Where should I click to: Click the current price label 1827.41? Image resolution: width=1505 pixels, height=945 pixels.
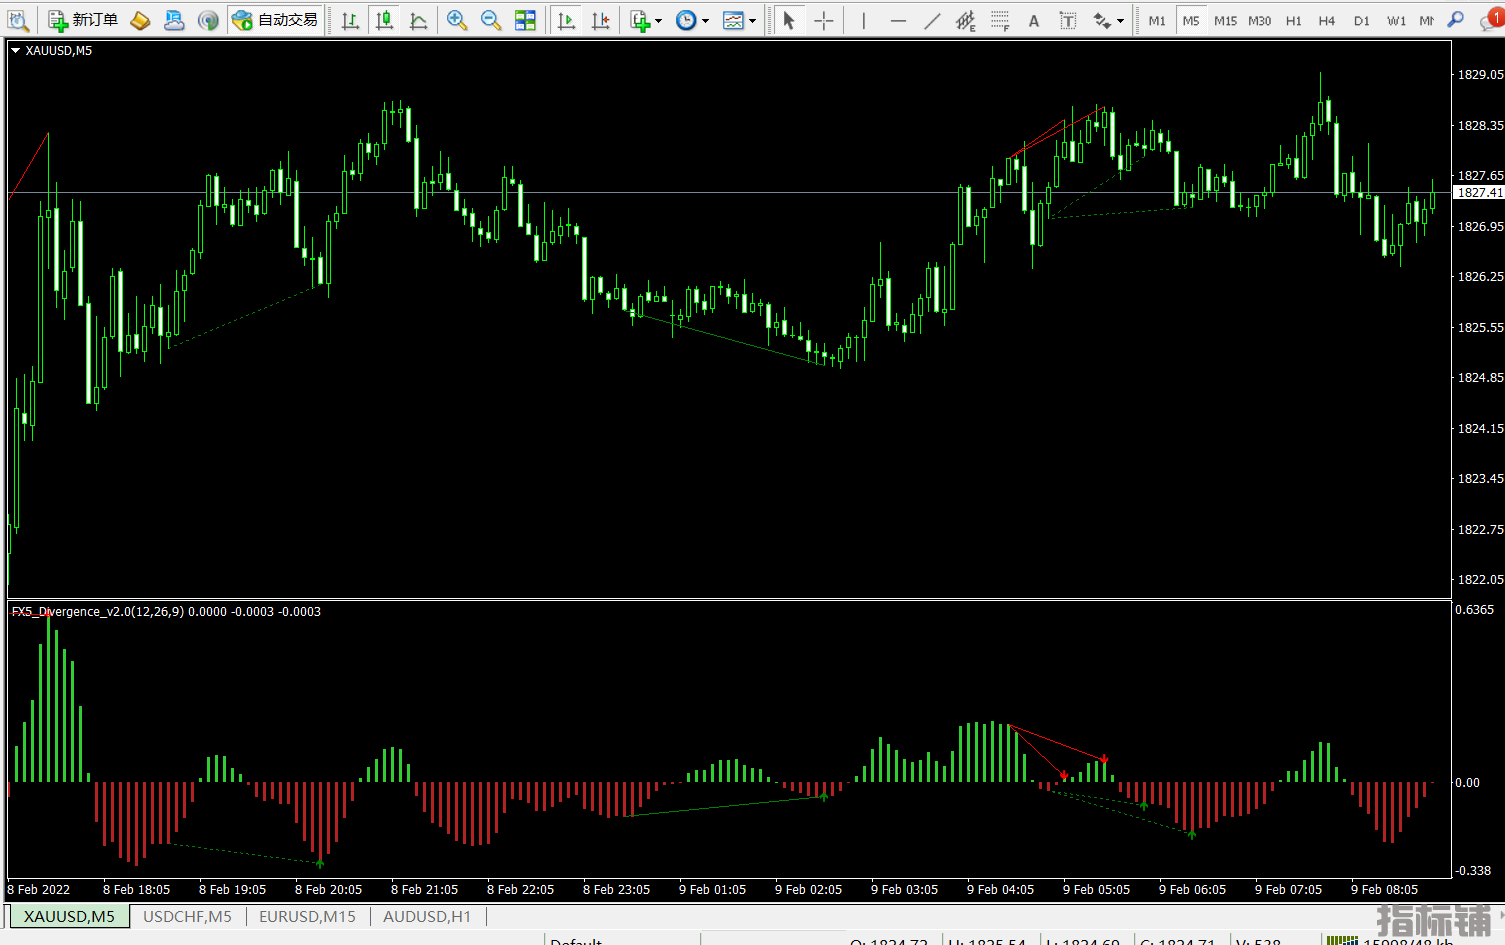coord(1479,192)
